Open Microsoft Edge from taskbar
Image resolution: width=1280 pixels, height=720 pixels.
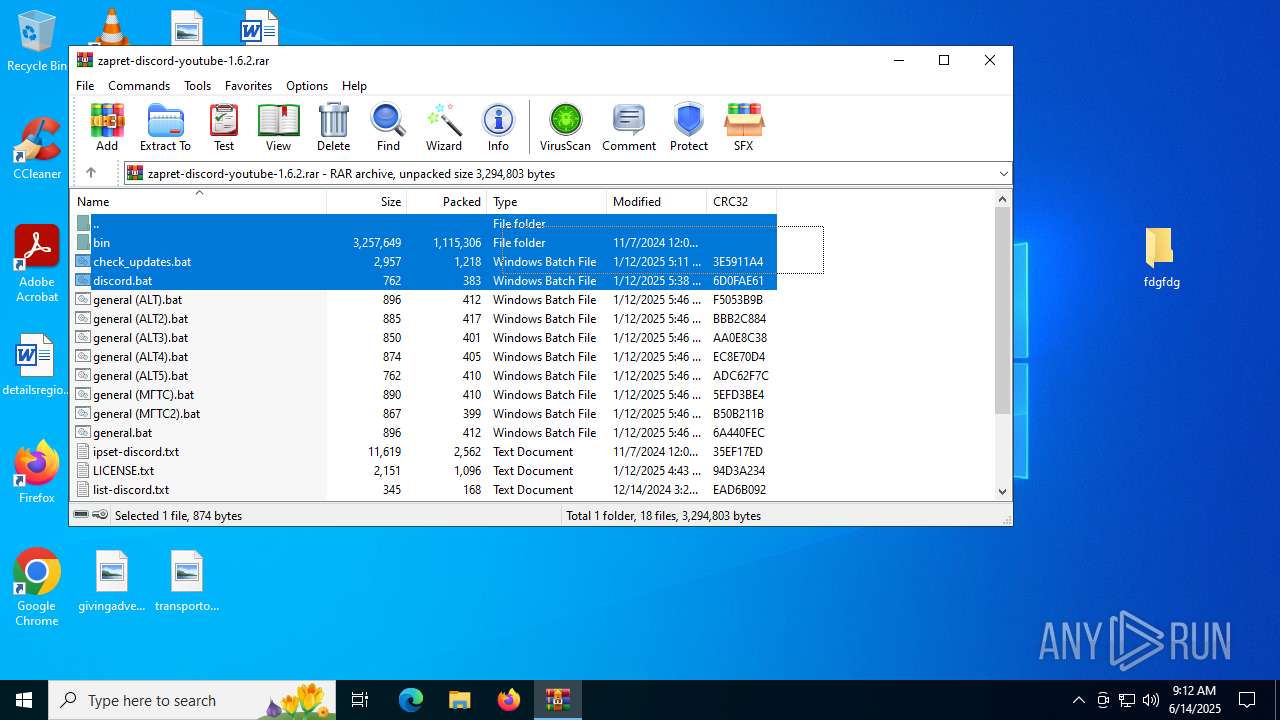[x=411, y=700]
